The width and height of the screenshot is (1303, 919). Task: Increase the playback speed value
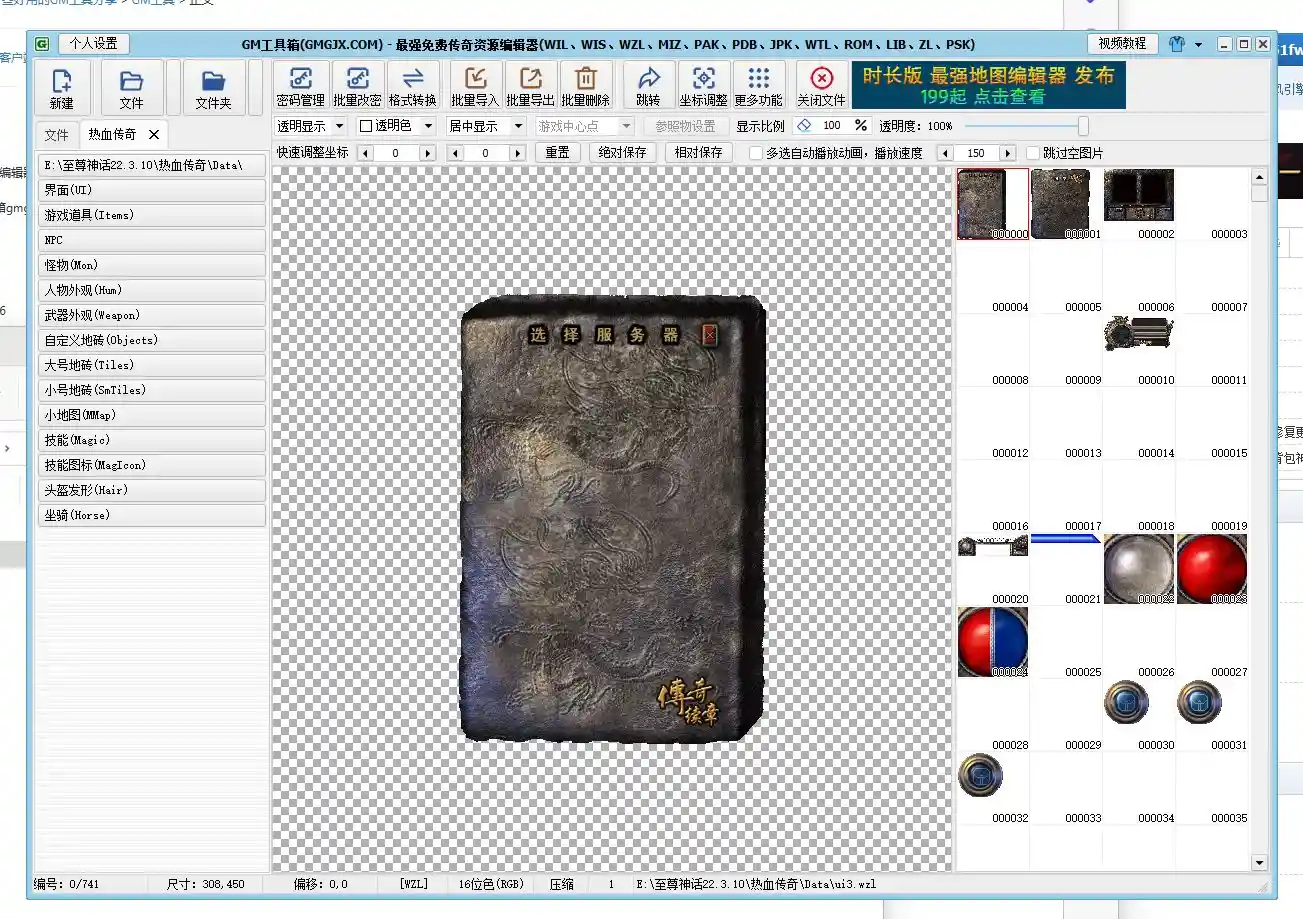[1008, 153]
